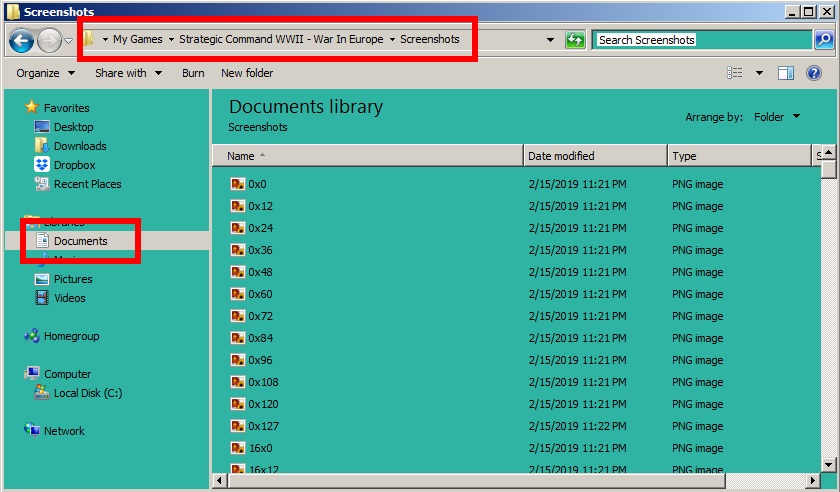Click the folder icon in address bar
The height and width of the screenshot is (492, 840).
[x=88, y=39]
